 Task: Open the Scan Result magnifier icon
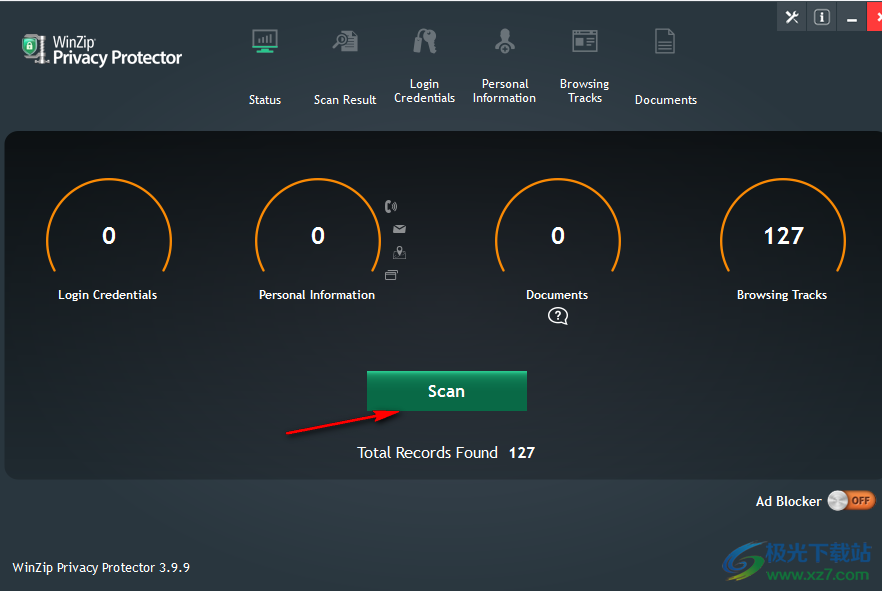point(345,42)
